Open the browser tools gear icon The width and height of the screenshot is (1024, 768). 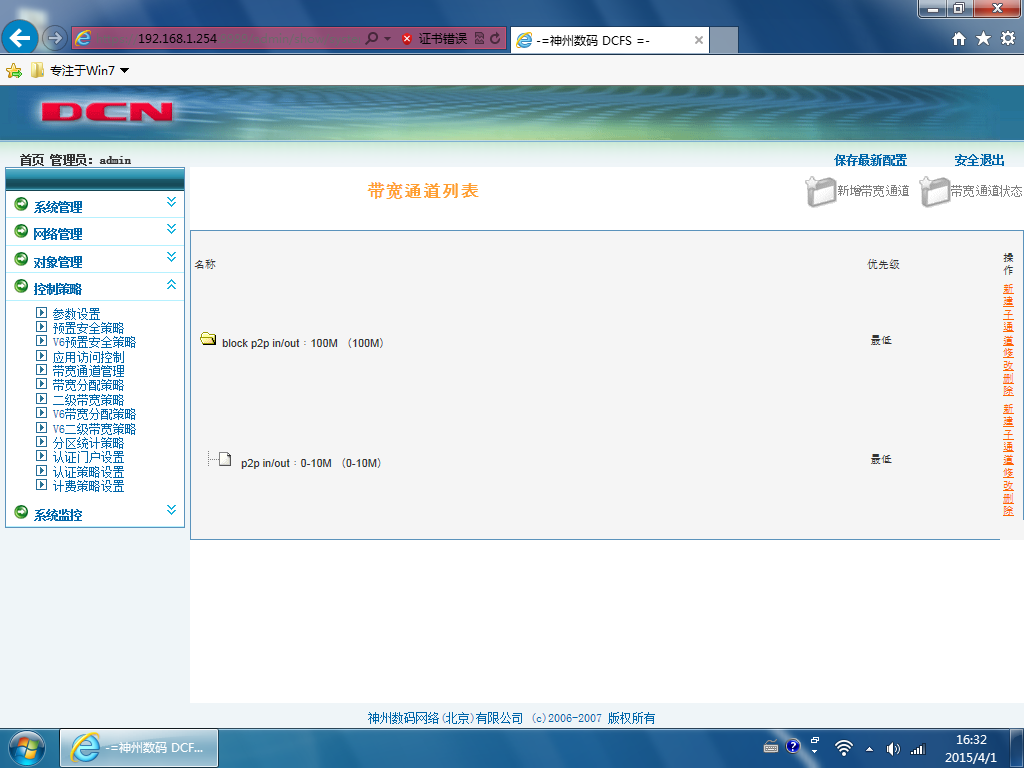(1008, 39)
